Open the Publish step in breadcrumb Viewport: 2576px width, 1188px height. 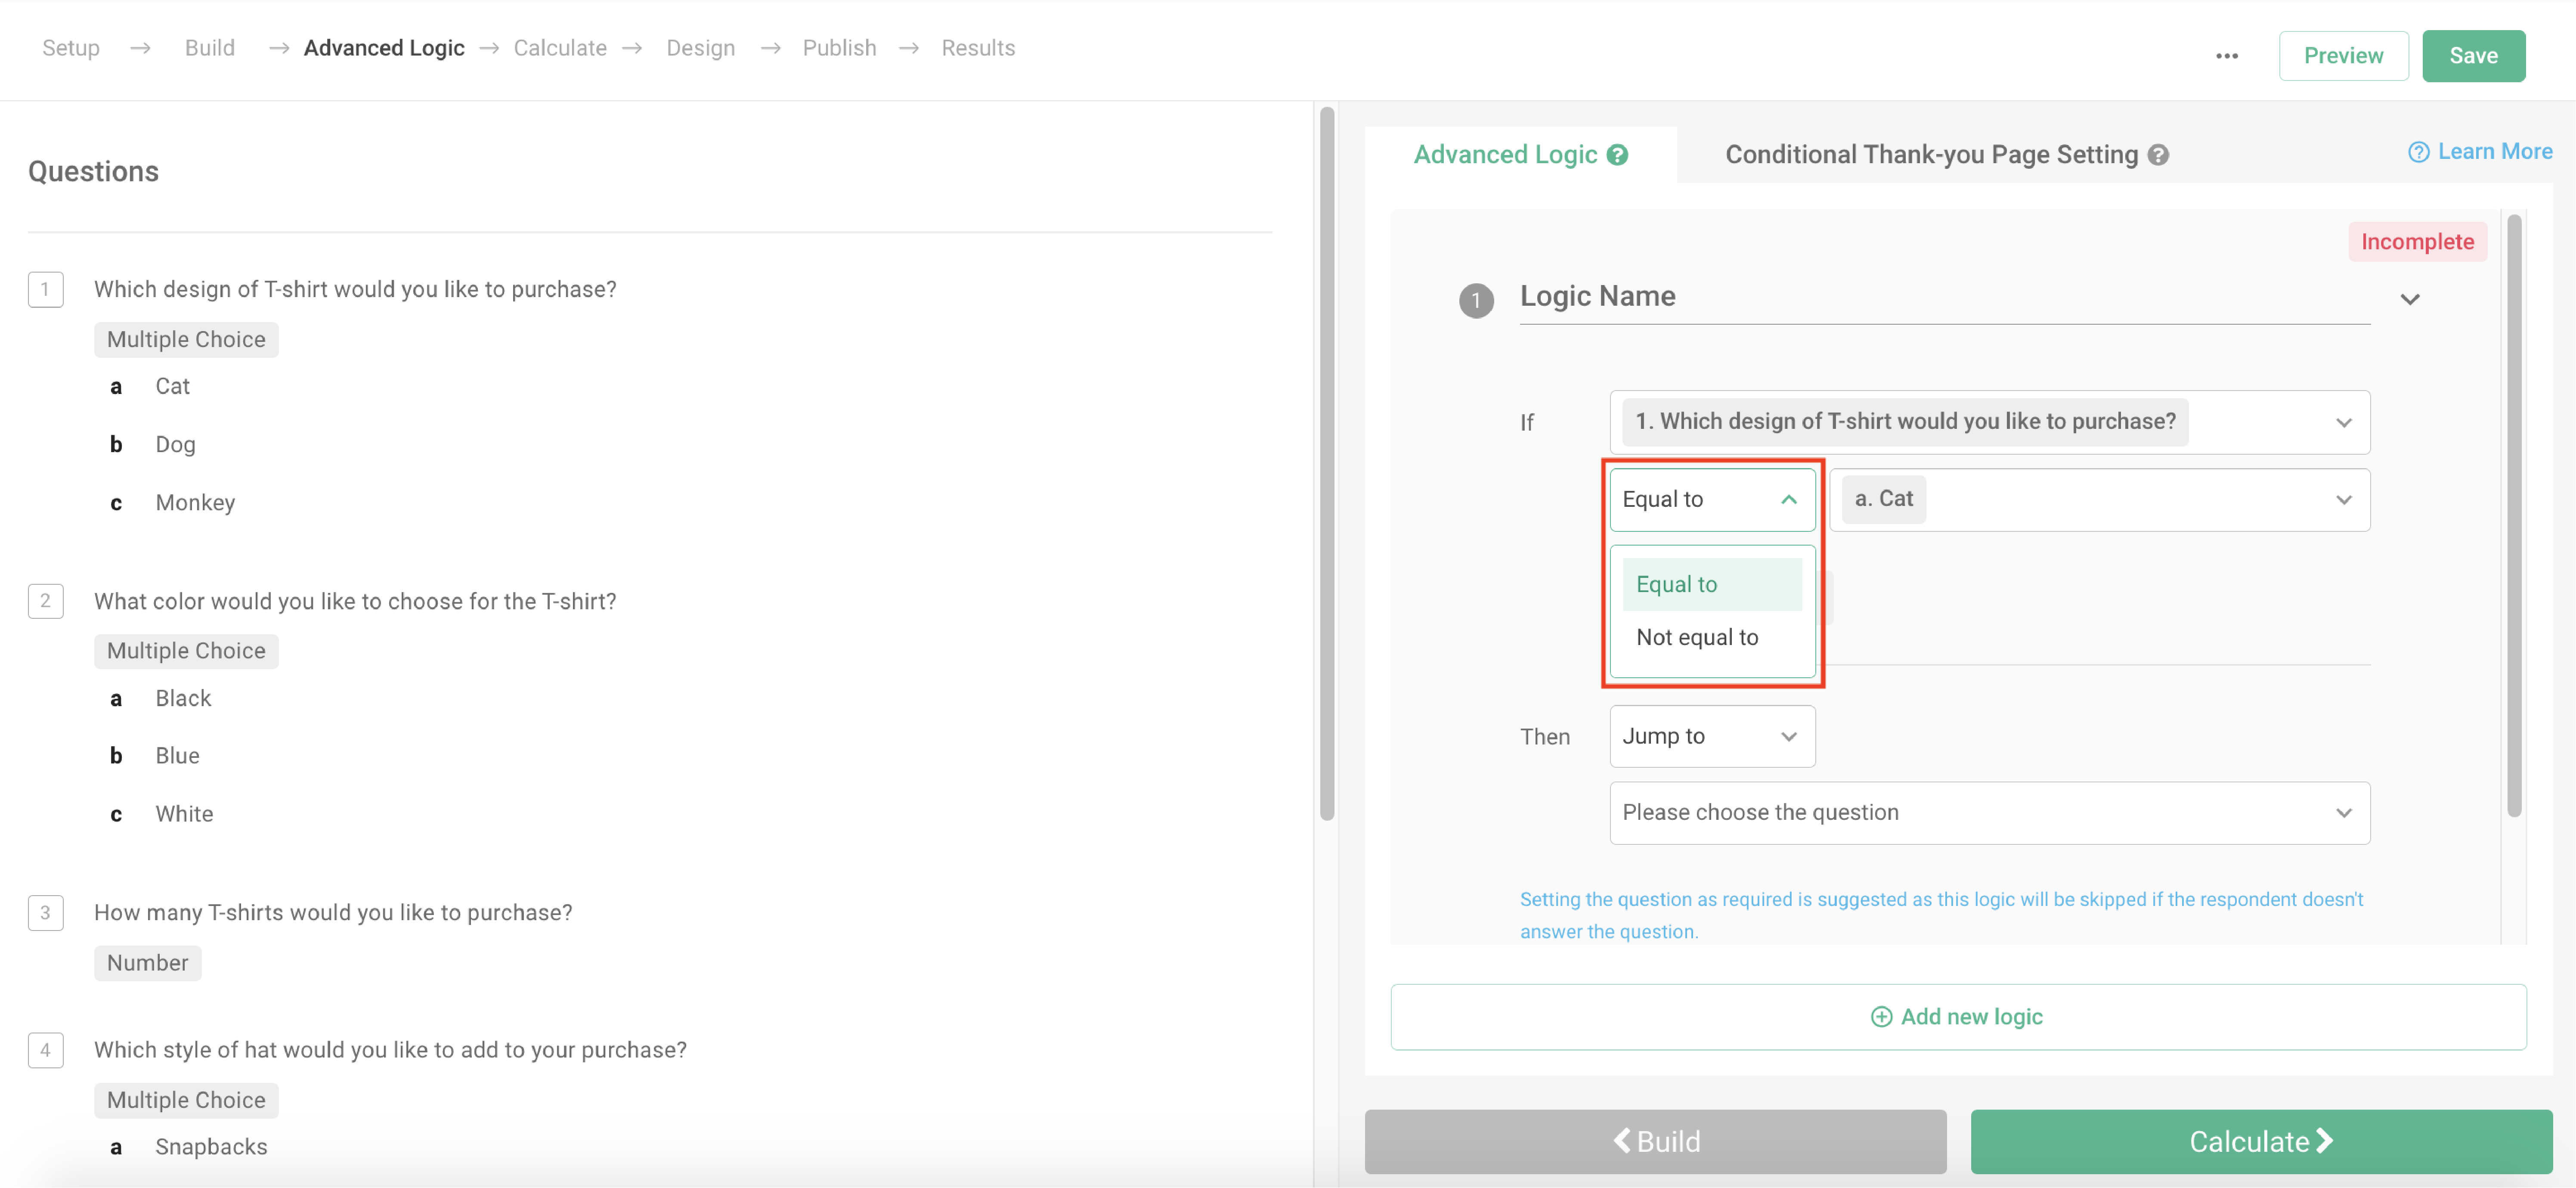[x=839, y=47]
